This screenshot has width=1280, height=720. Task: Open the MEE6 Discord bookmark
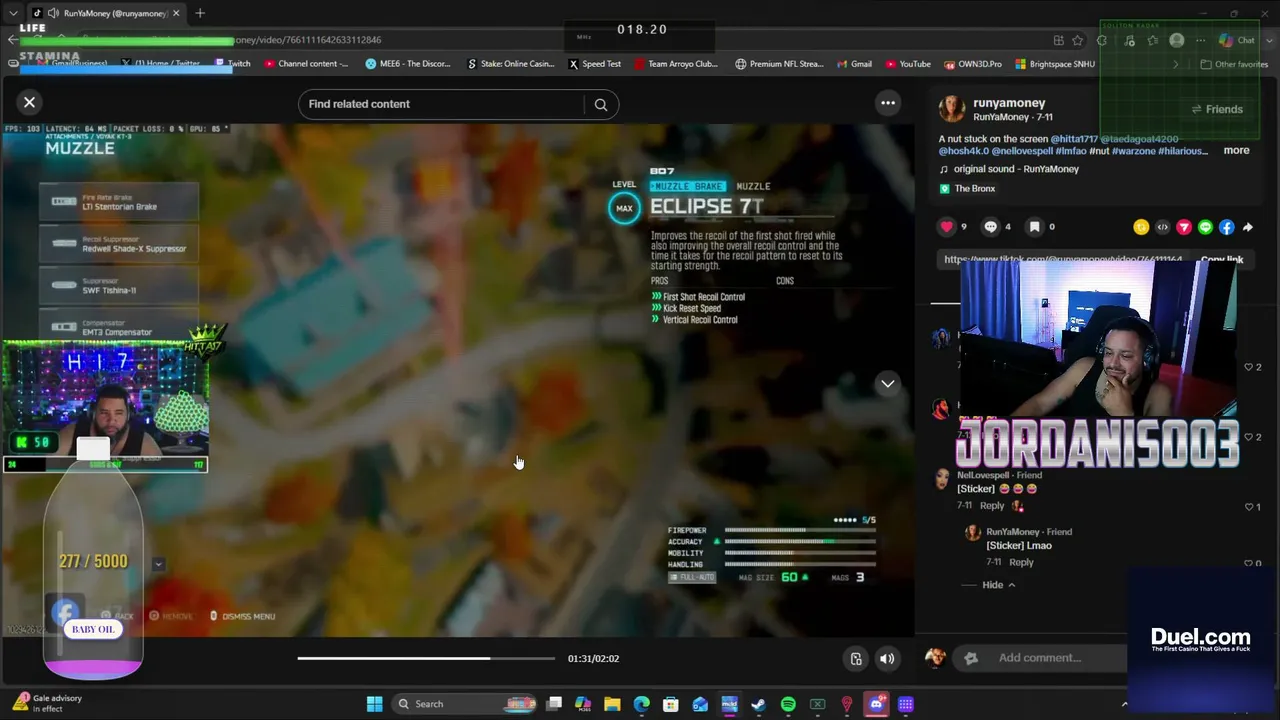(408, 64)
